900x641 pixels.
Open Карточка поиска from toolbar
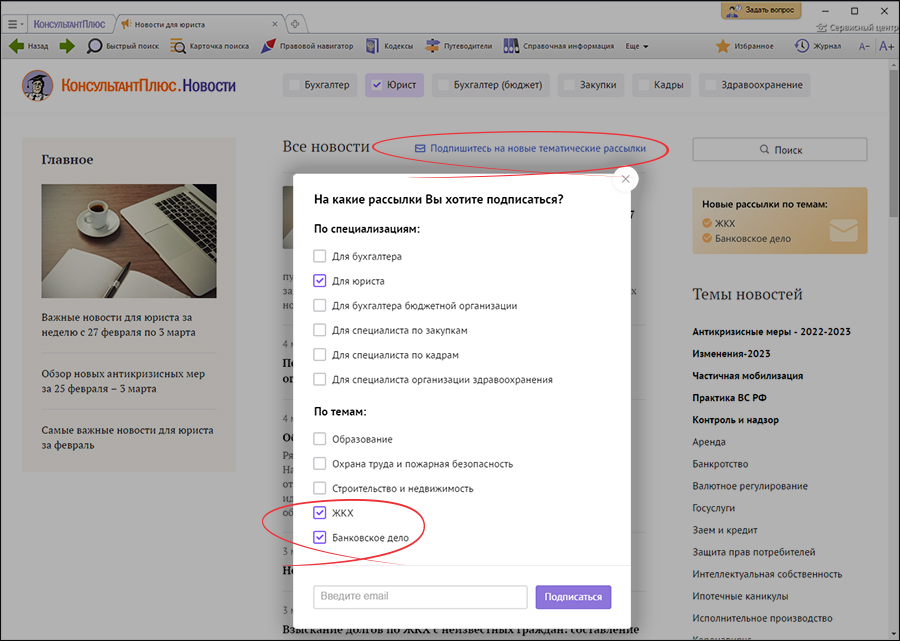[178, 46]
